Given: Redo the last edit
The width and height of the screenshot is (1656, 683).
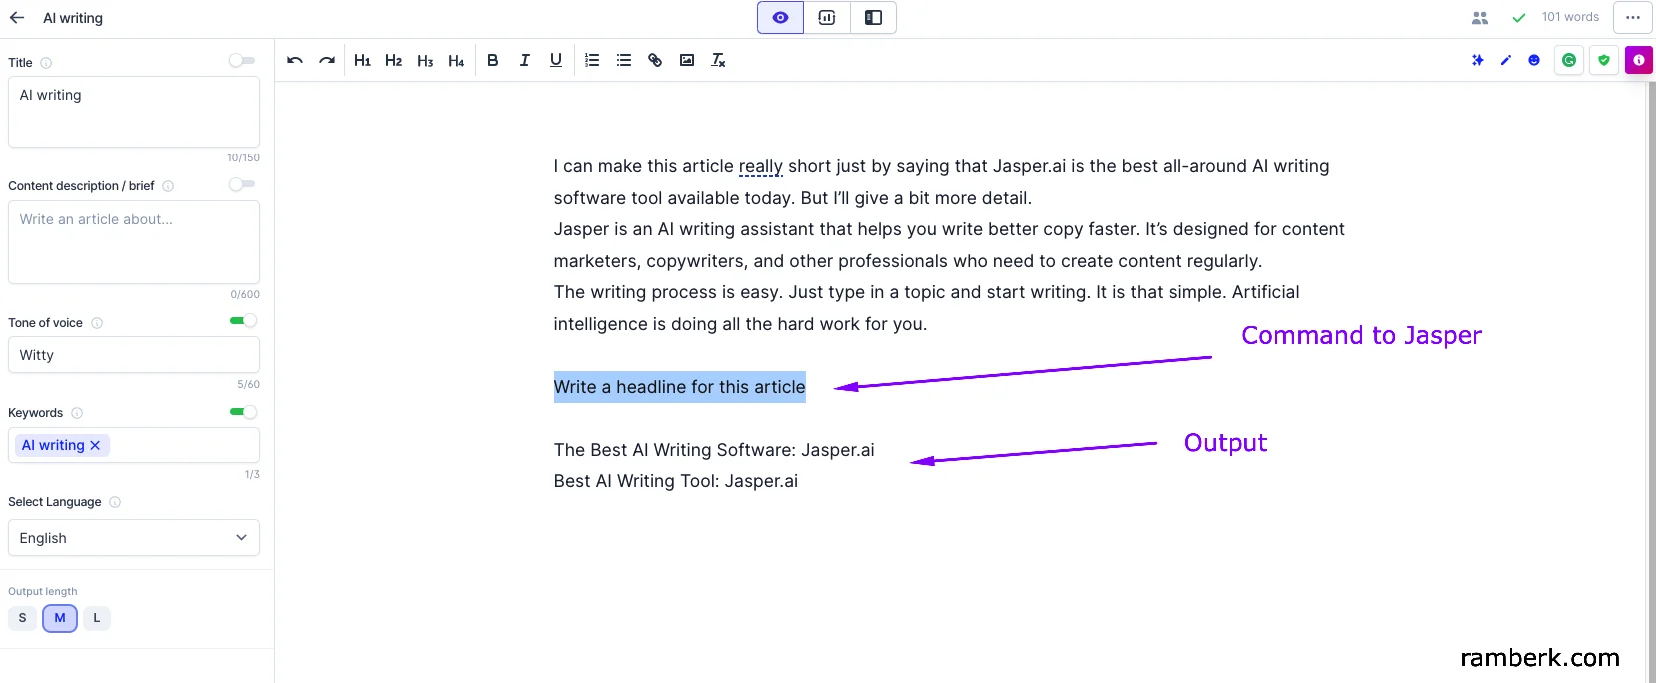Looking at the screenshot, I should (327, 61).
